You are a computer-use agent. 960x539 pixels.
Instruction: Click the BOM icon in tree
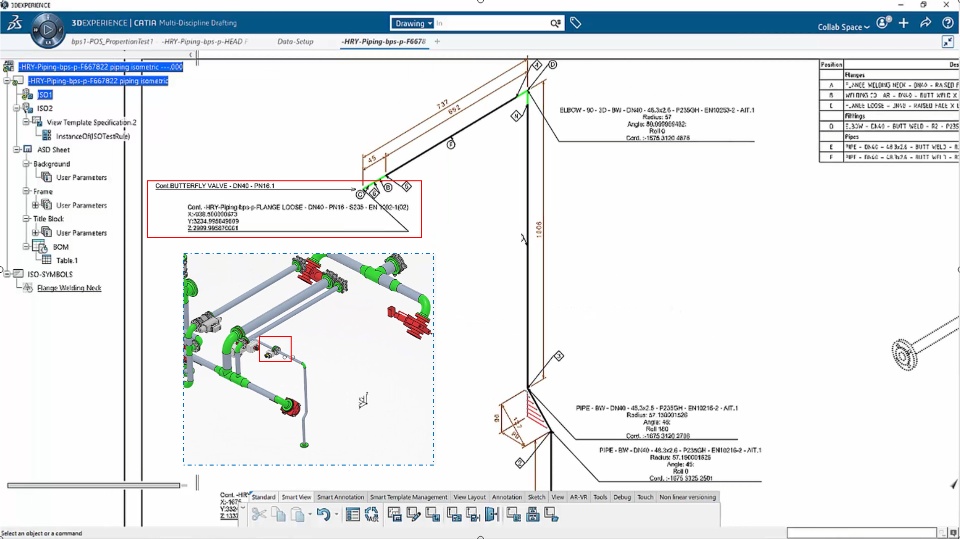click(39, 247)
